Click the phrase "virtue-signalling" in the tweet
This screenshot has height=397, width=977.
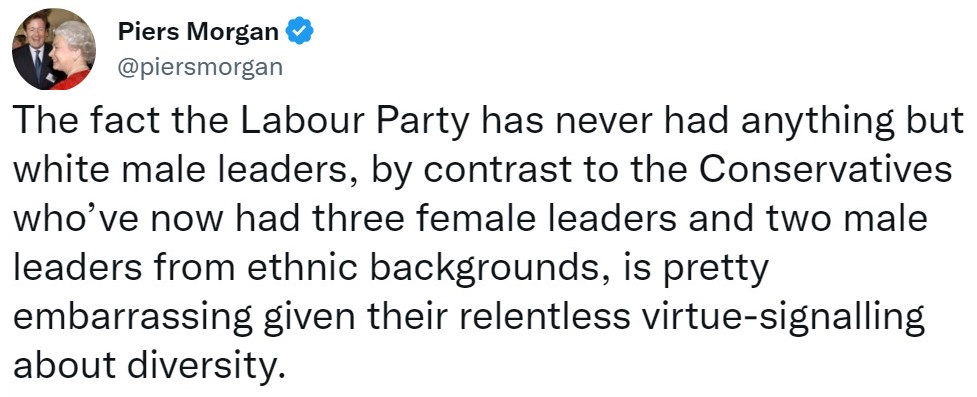click(x=781, y=318)
